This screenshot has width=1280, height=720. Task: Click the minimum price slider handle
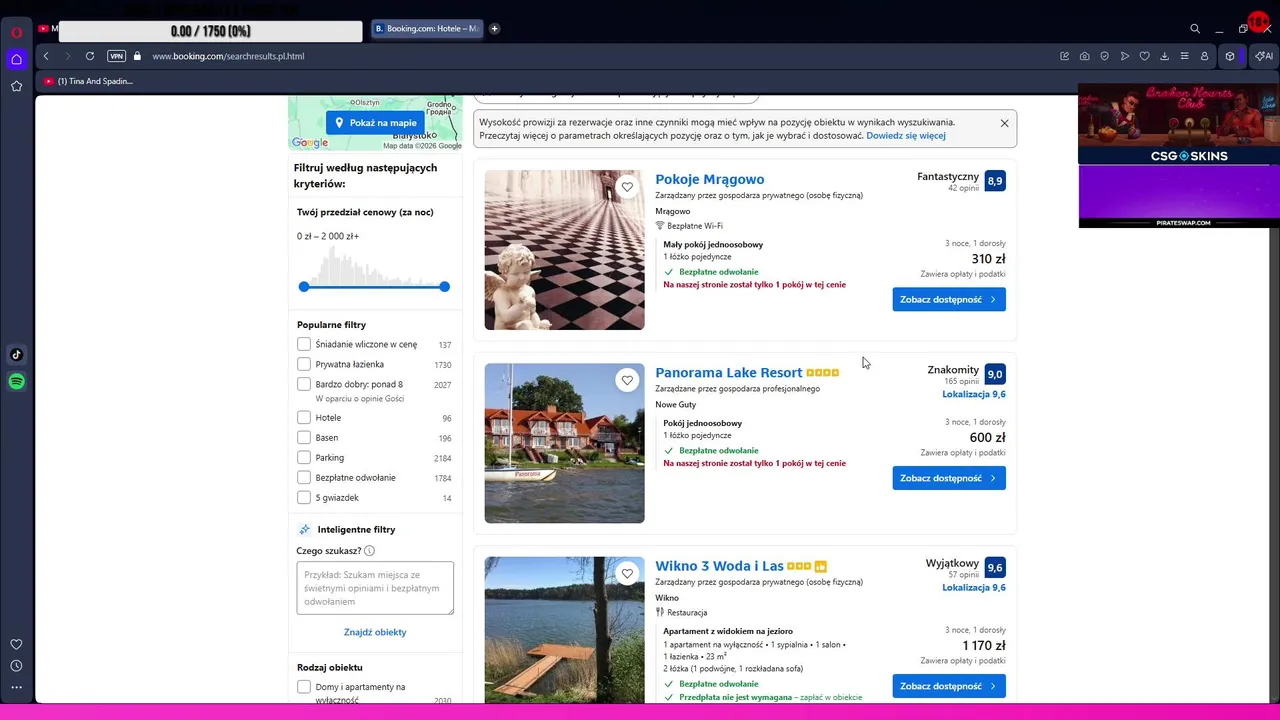(304, 287)
